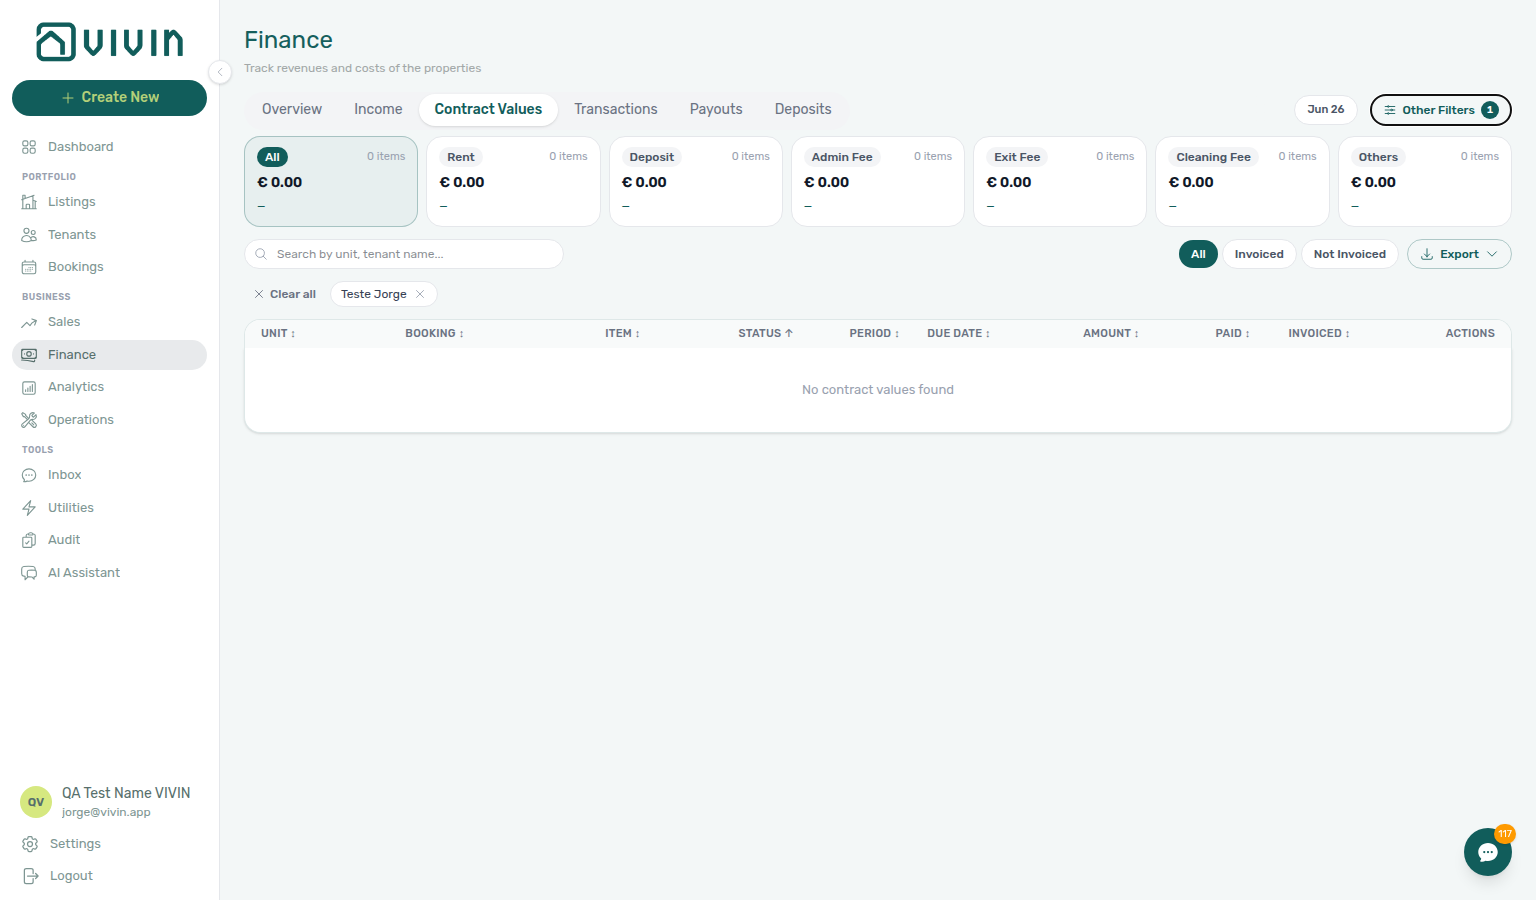The height and width of the screenshot is (900, 1536).
Task: Click the Analytics icon in the sidebar
Action: click(x=29, y=387)
